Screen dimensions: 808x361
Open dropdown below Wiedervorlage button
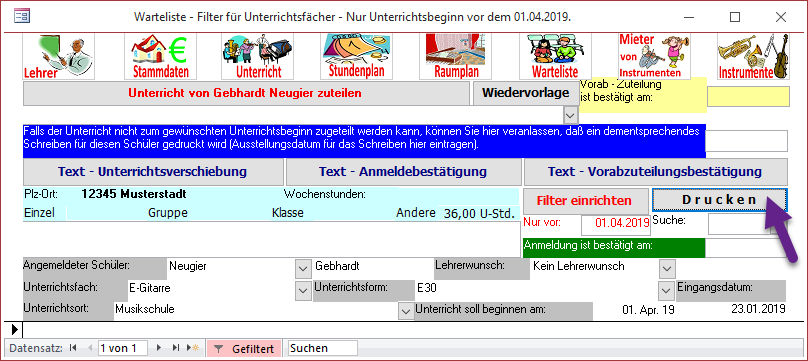pos(570,115)
